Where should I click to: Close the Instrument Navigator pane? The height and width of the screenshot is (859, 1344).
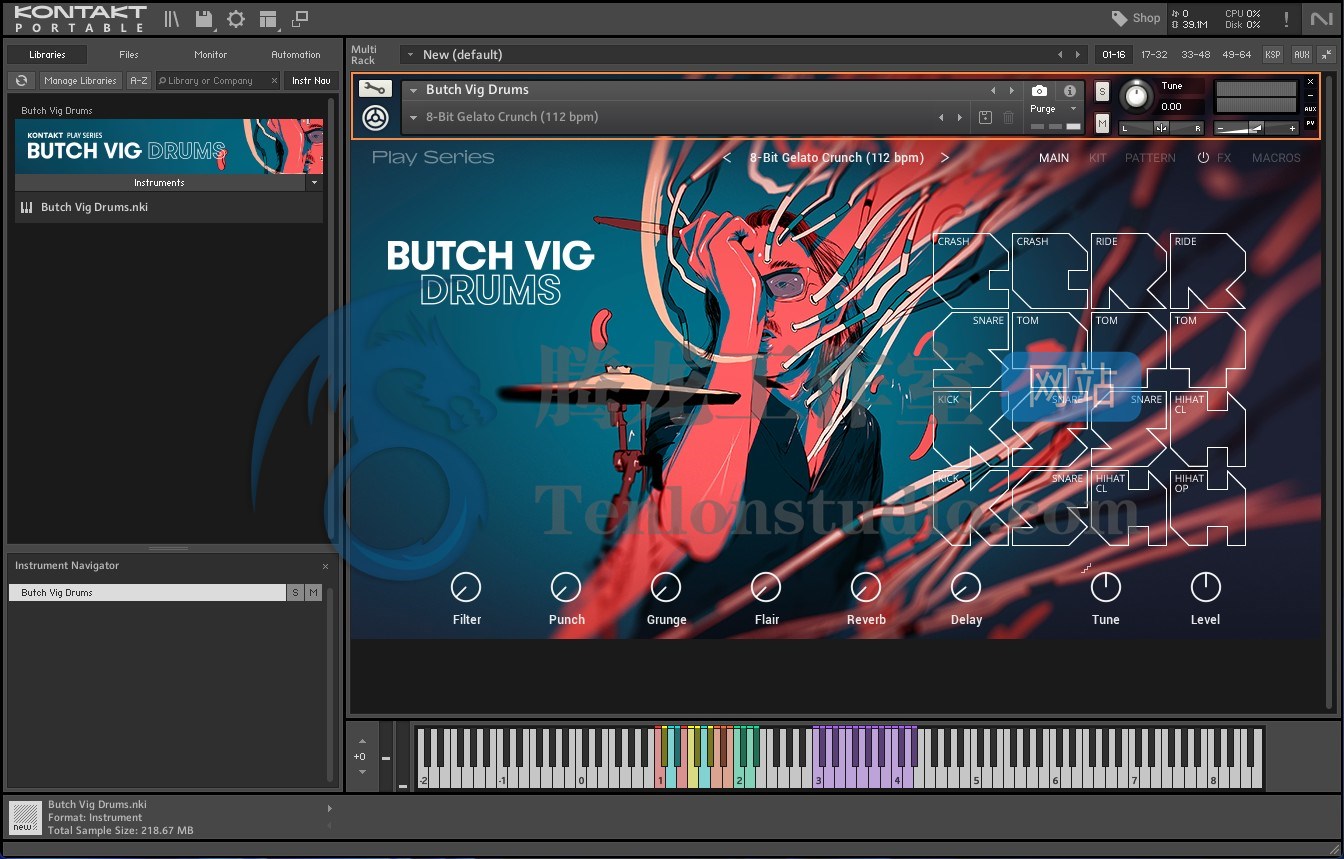325,566
